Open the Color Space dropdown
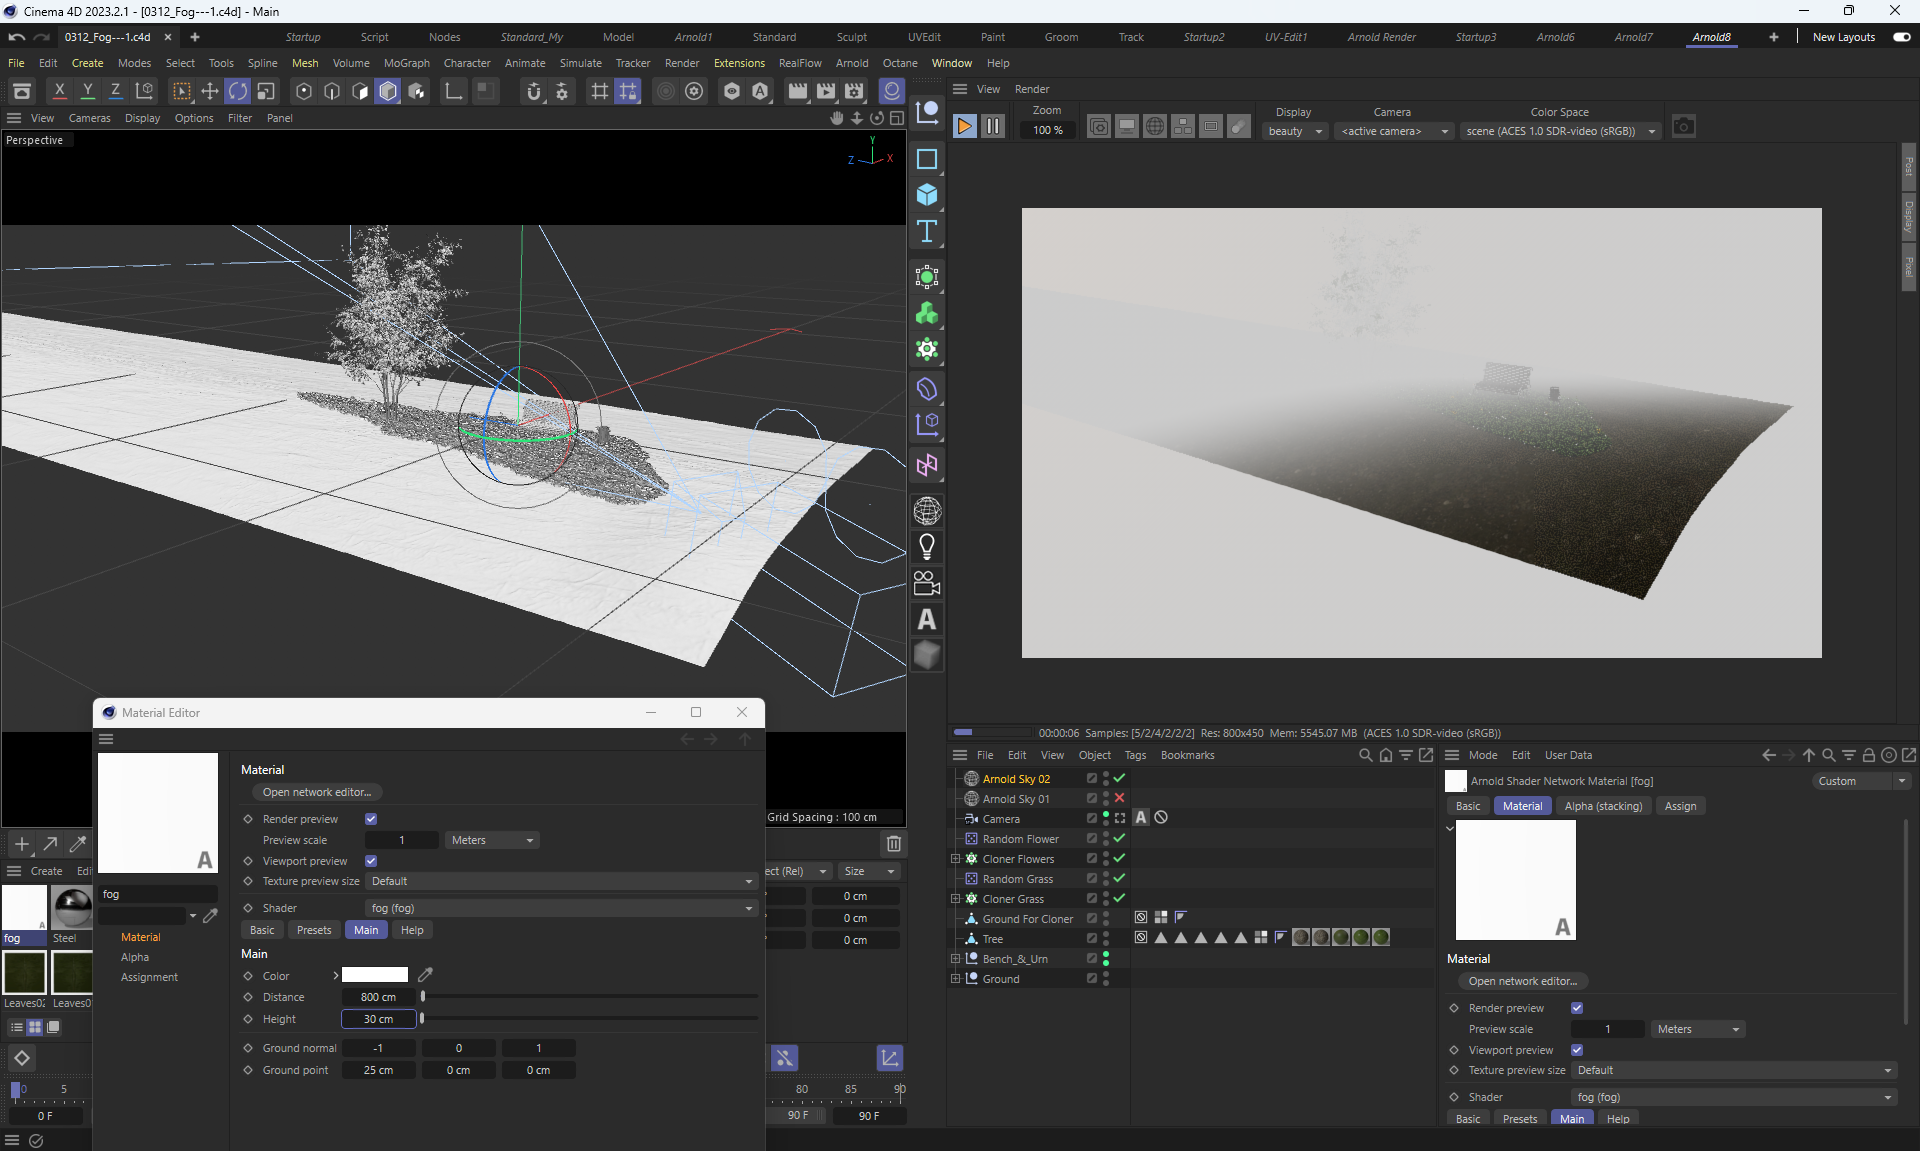The height and width of the screenshot is (1151, 1920). (x=1560, y=131)
